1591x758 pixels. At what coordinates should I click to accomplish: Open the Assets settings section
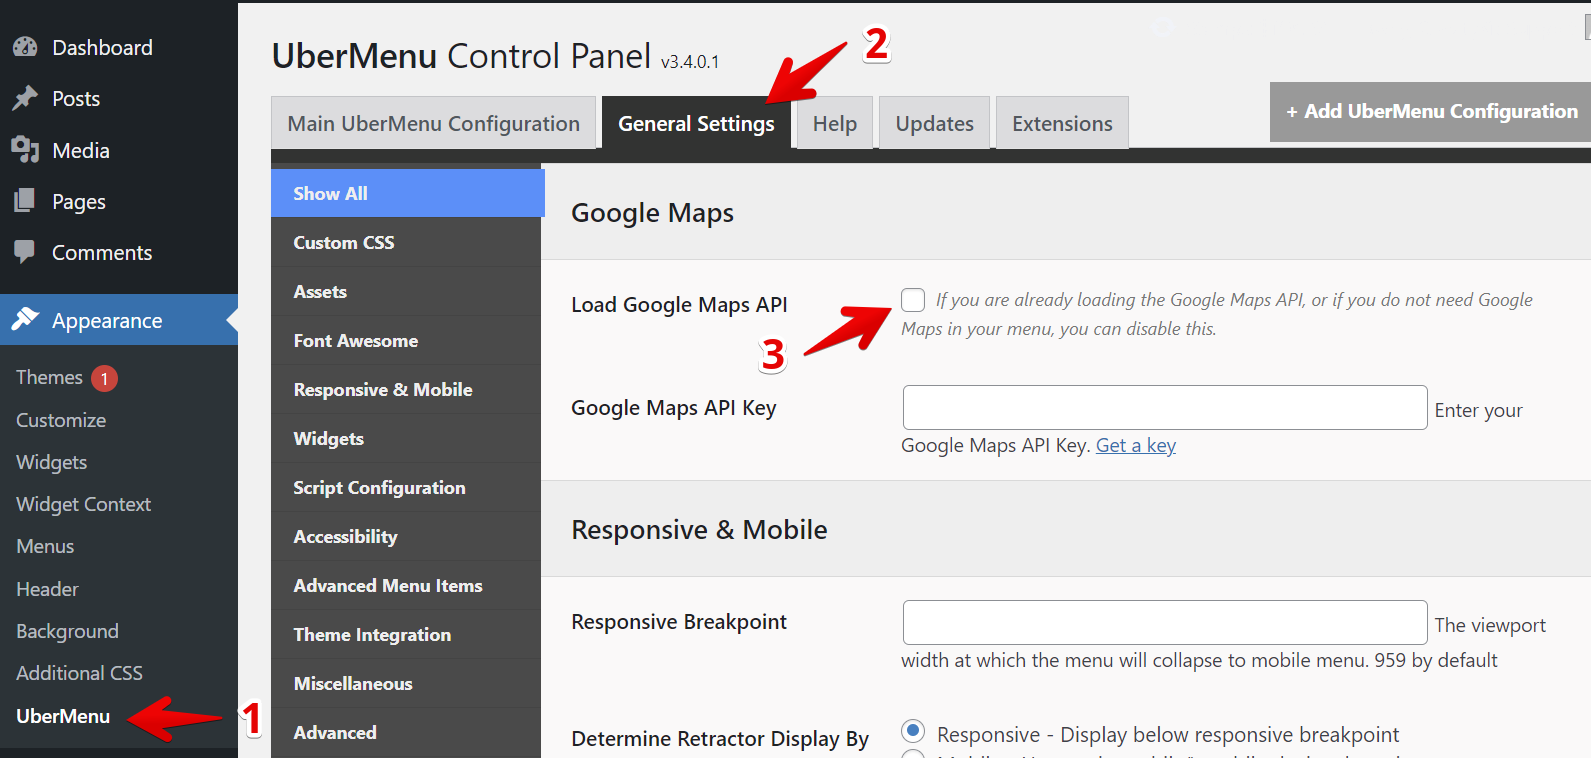pyautogui.click(x=406, y=291)
